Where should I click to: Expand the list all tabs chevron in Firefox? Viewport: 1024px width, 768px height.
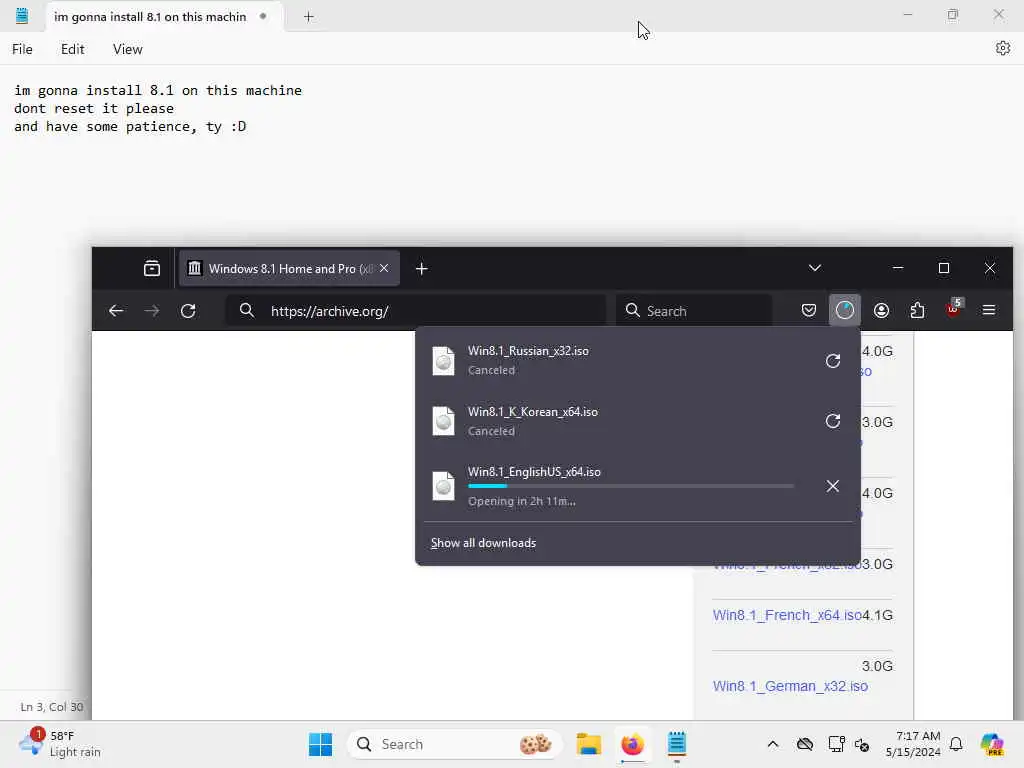(814, 268)
